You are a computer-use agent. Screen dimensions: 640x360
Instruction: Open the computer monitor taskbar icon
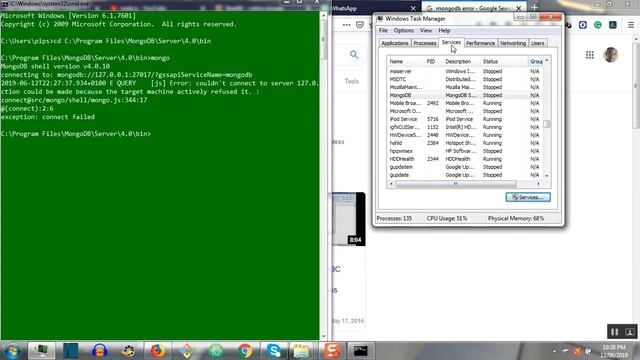tap(41, 351)
